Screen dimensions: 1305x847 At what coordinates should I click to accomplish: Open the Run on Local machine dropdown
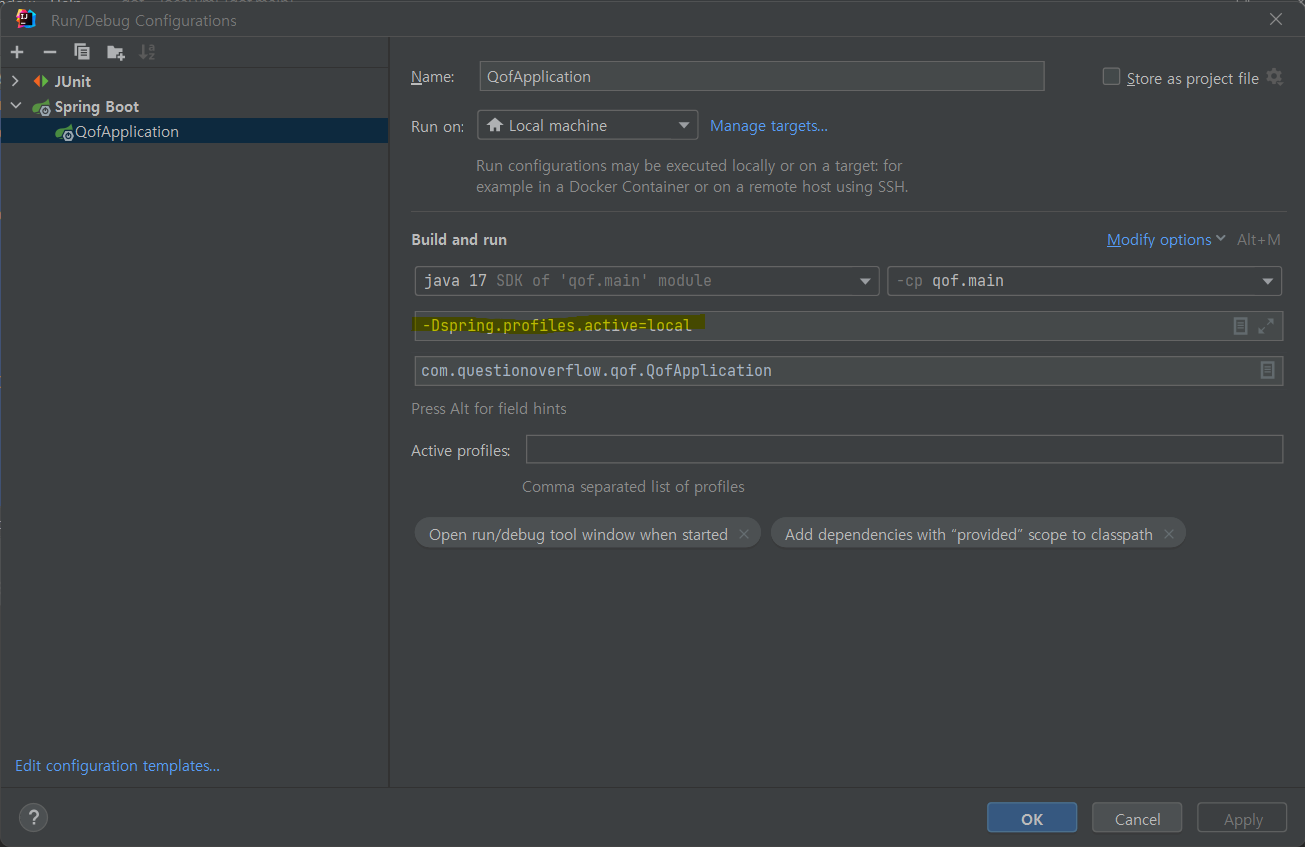coord(588,125)
